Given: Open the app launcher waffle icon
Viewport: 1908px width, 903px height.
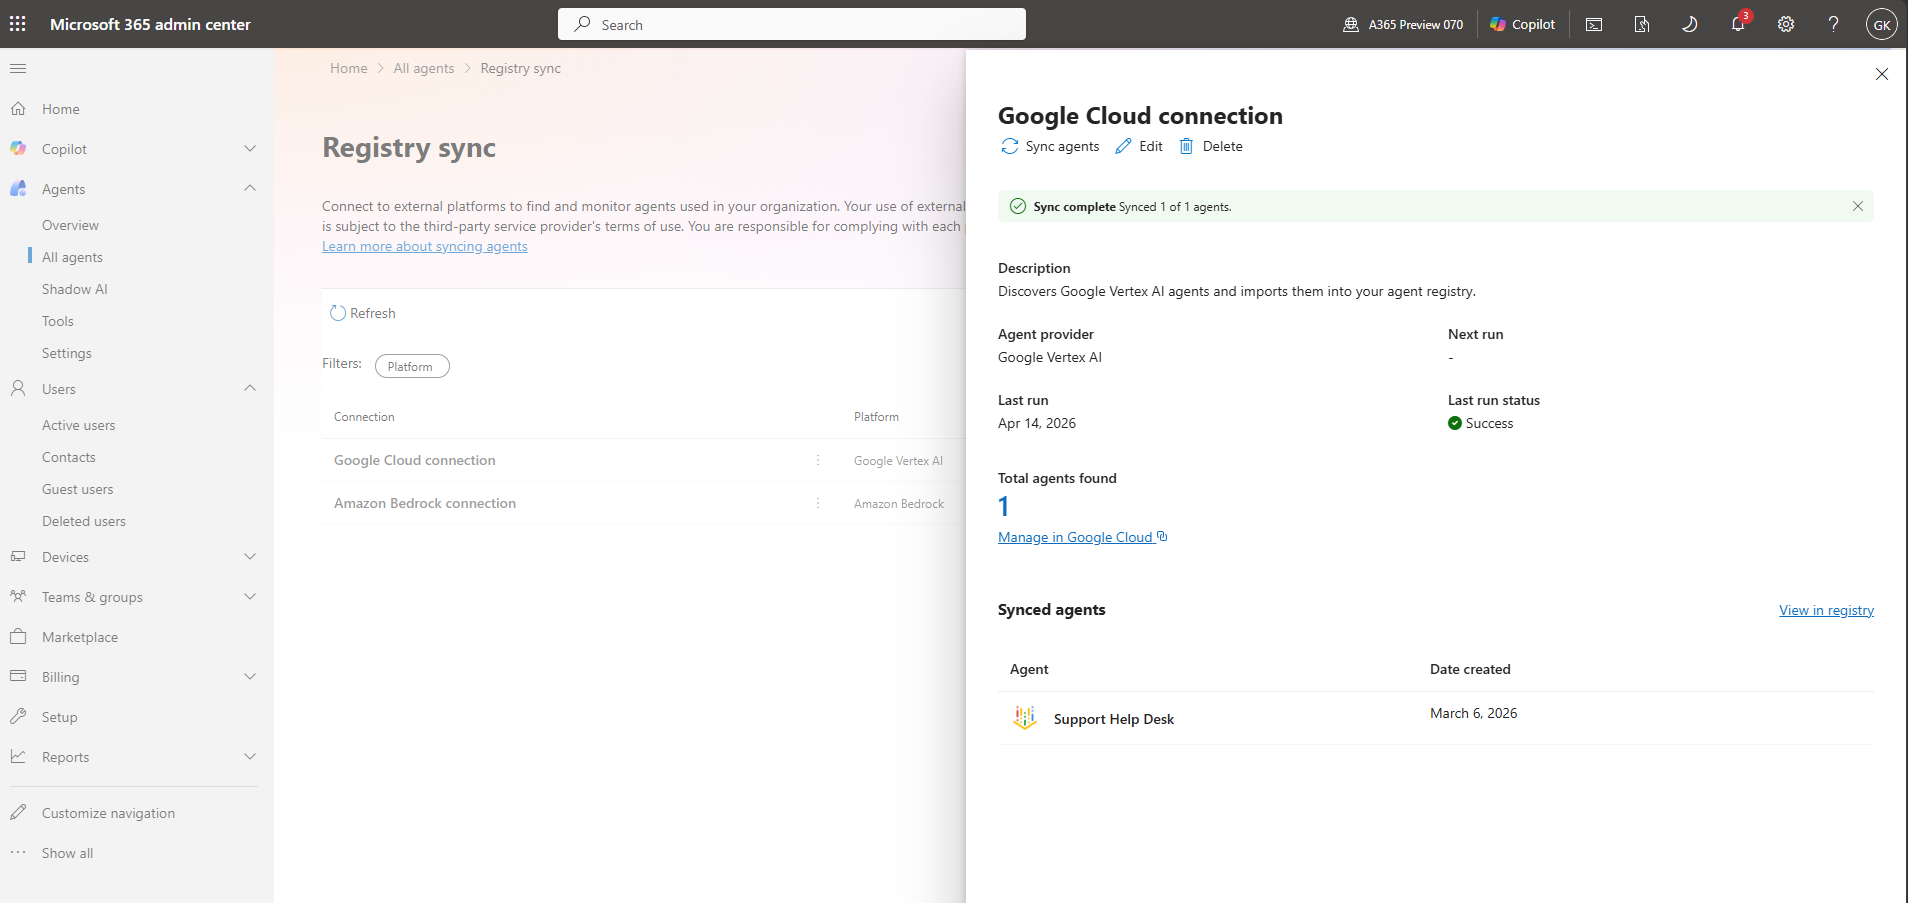Looking at the screenshot, I should click(18, 24).
